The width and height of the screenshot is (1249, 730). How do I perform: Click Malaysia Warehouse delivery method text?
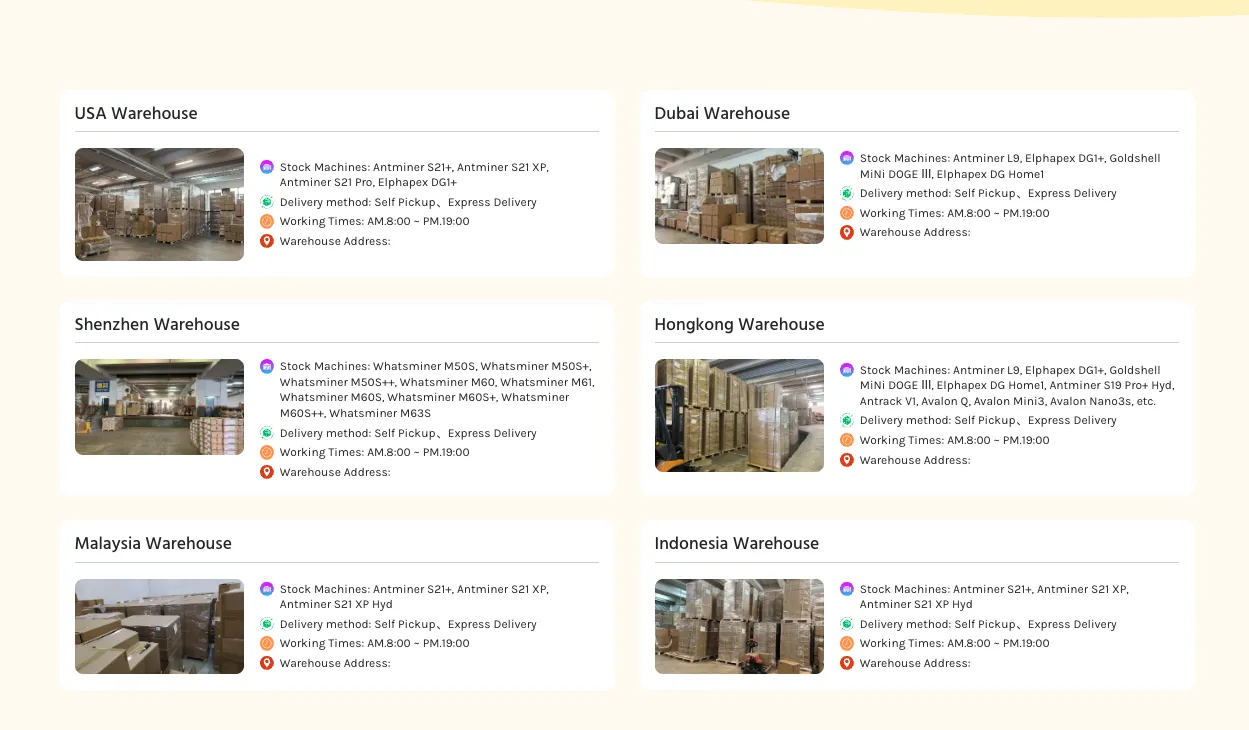[408, 624]
